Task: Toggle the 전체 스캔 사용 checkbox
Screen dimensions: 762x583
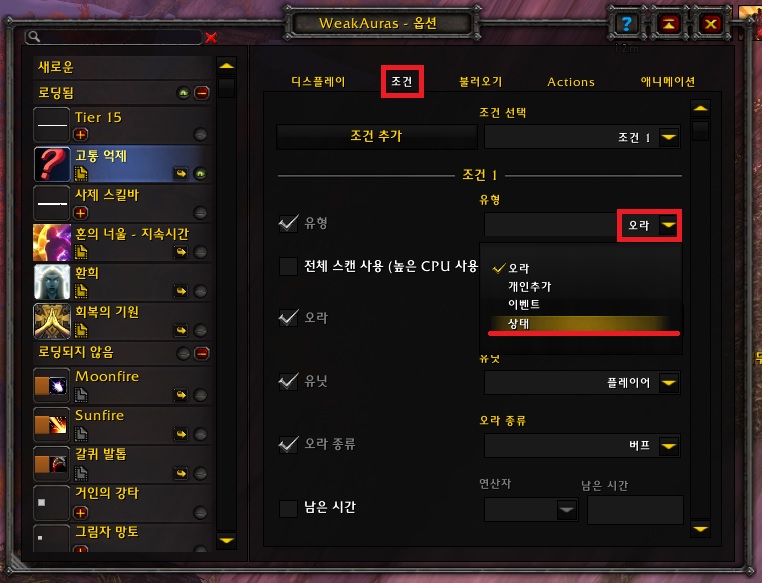Action: [x=288, y=266]
